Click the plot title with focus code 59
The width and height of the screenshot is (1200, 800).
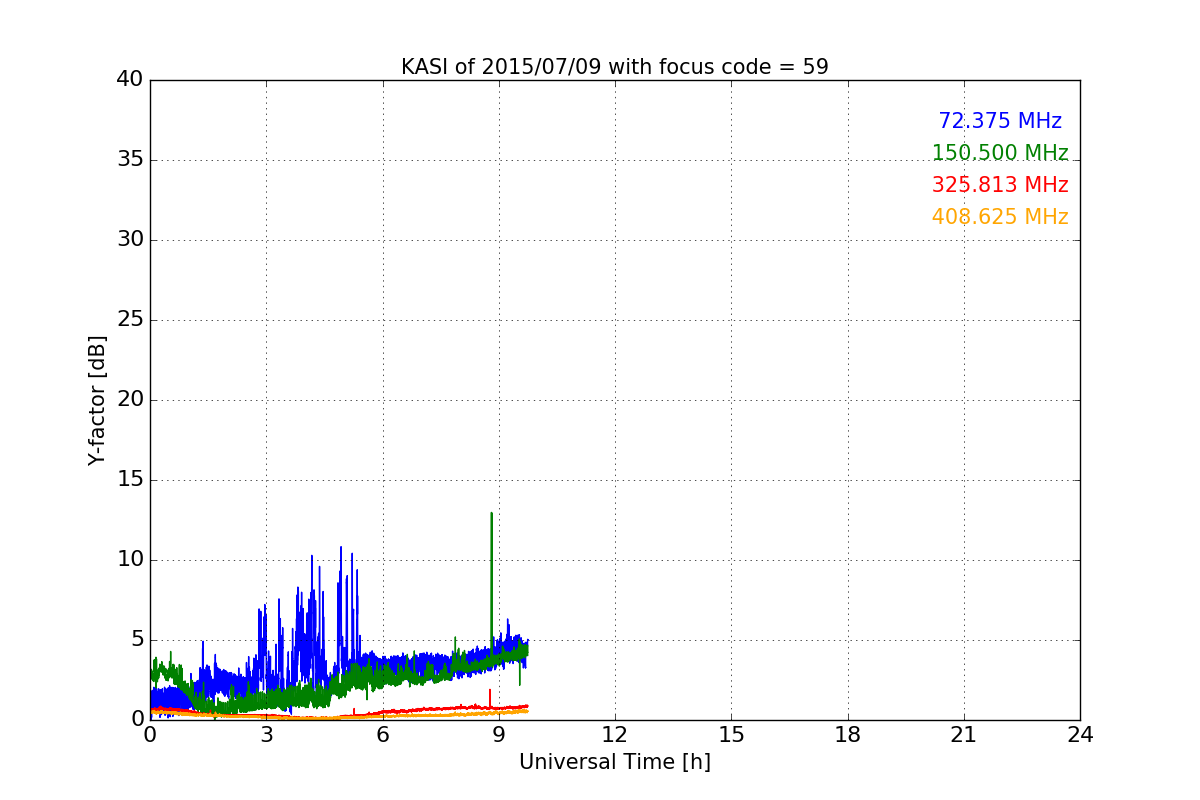point(615,67)
